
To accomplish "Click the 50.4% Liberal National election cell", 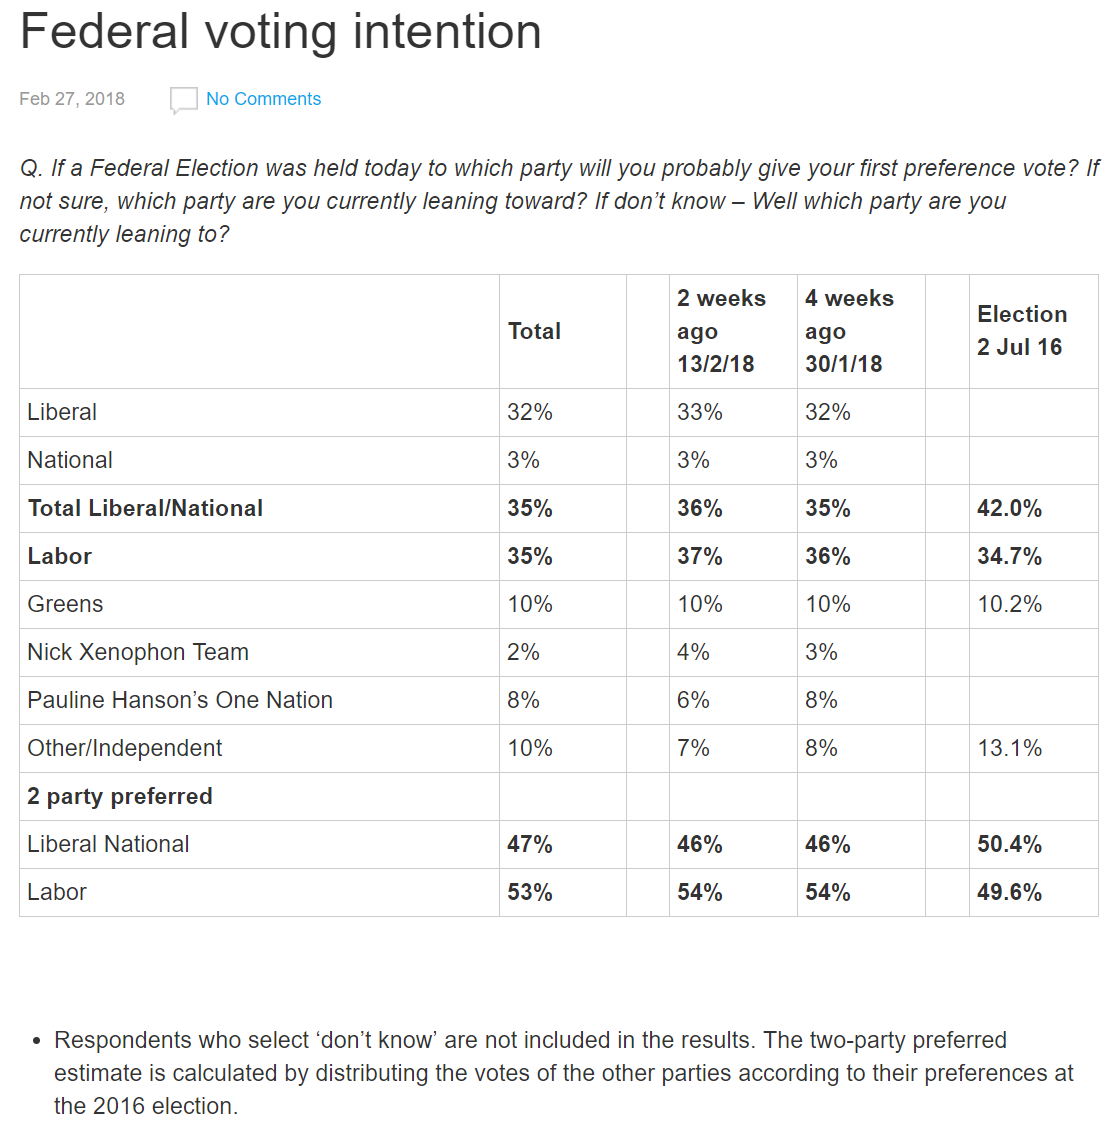I will tap(1009, 844).
